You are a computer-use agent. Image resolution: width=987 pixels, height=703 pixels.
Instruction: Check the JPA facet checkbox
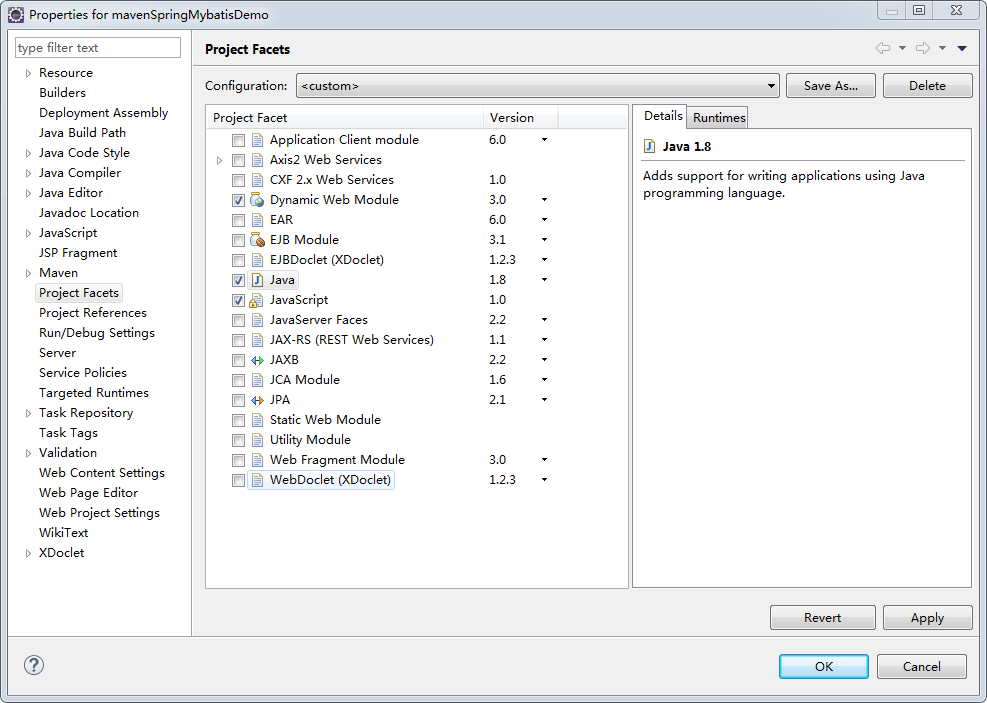pyautogui.click(x=239, y=400)
